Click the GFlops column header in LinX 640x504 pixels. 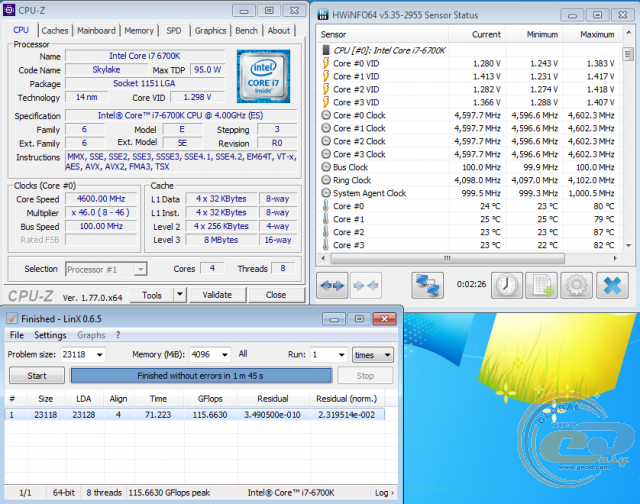point(210,399)
